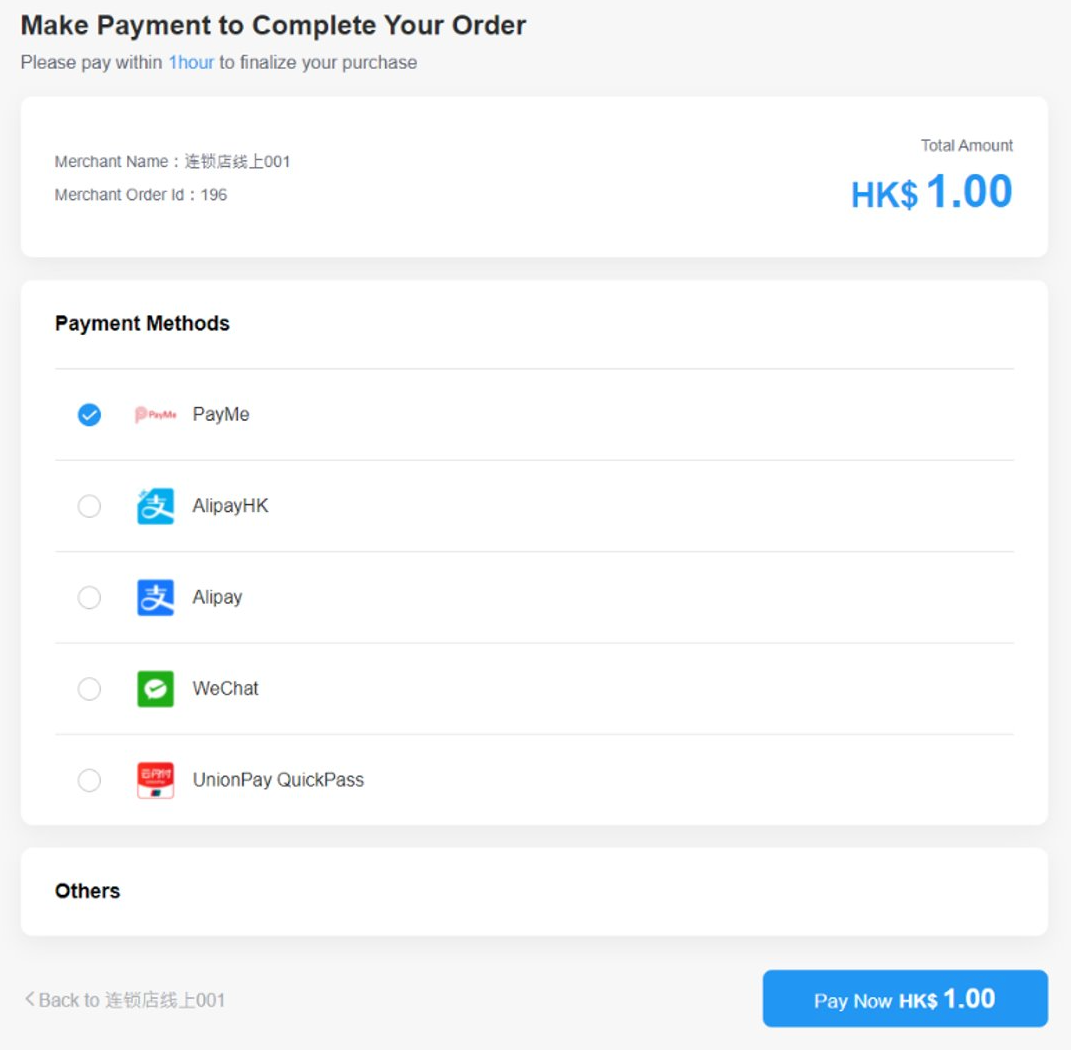Select the UnionPay QuickPass radio button
The width and height of the screenshot is (1078, 1052).
point(89,780)
